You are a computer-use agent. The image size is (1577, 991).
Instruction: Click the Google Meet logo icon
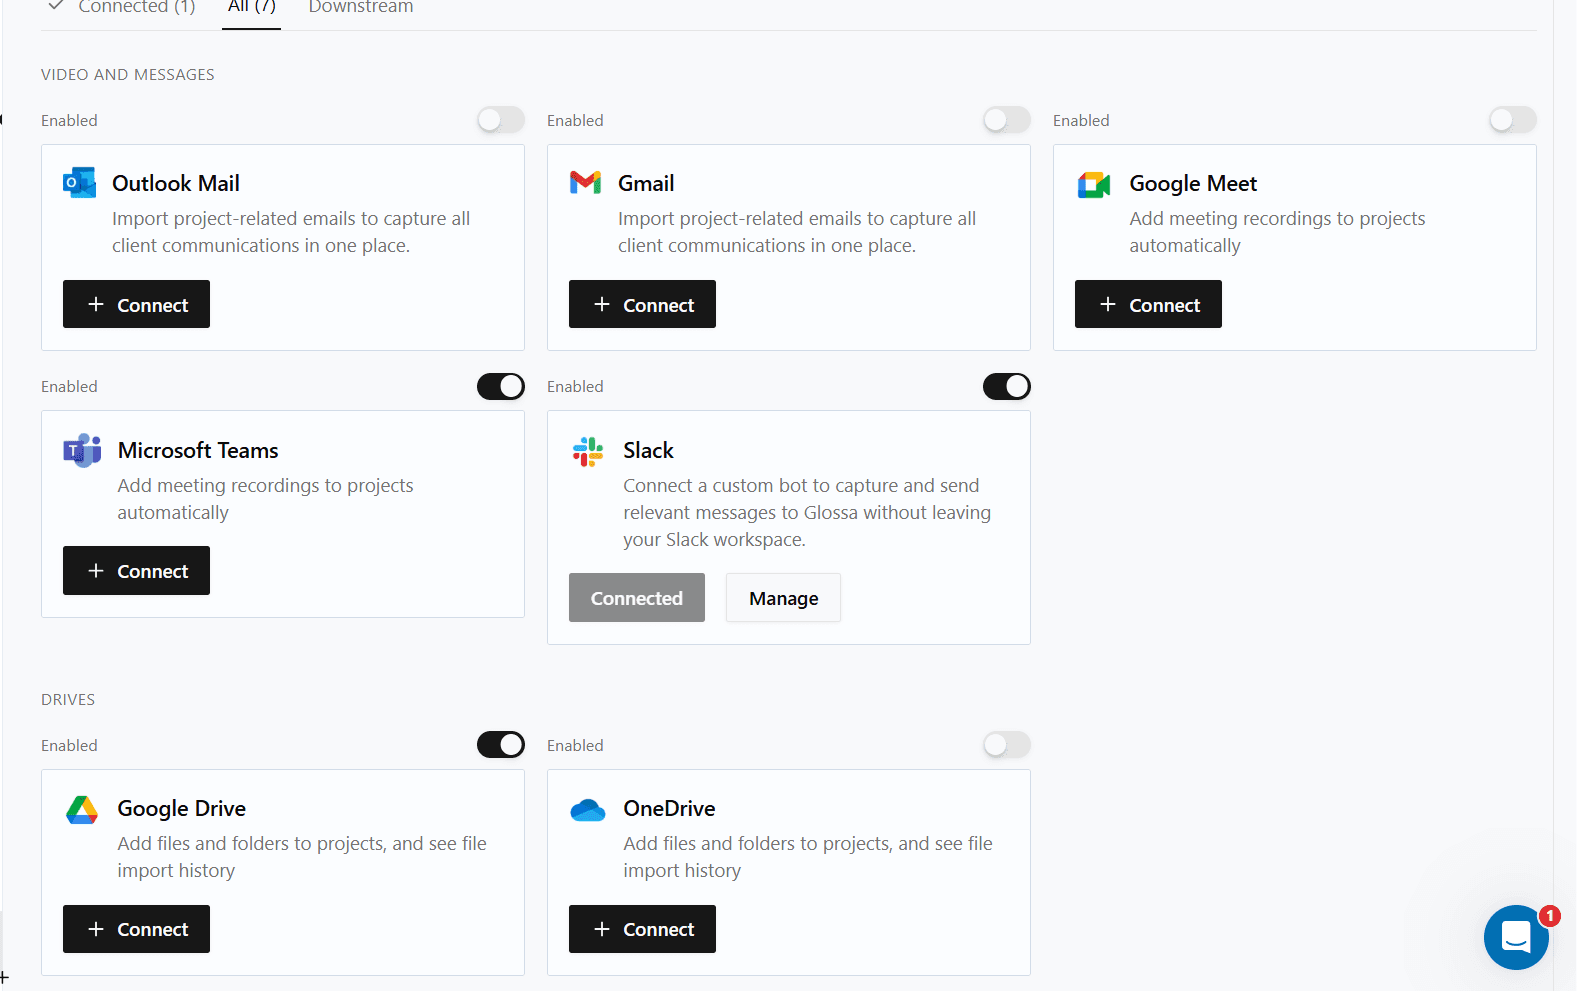(1094, 184)
